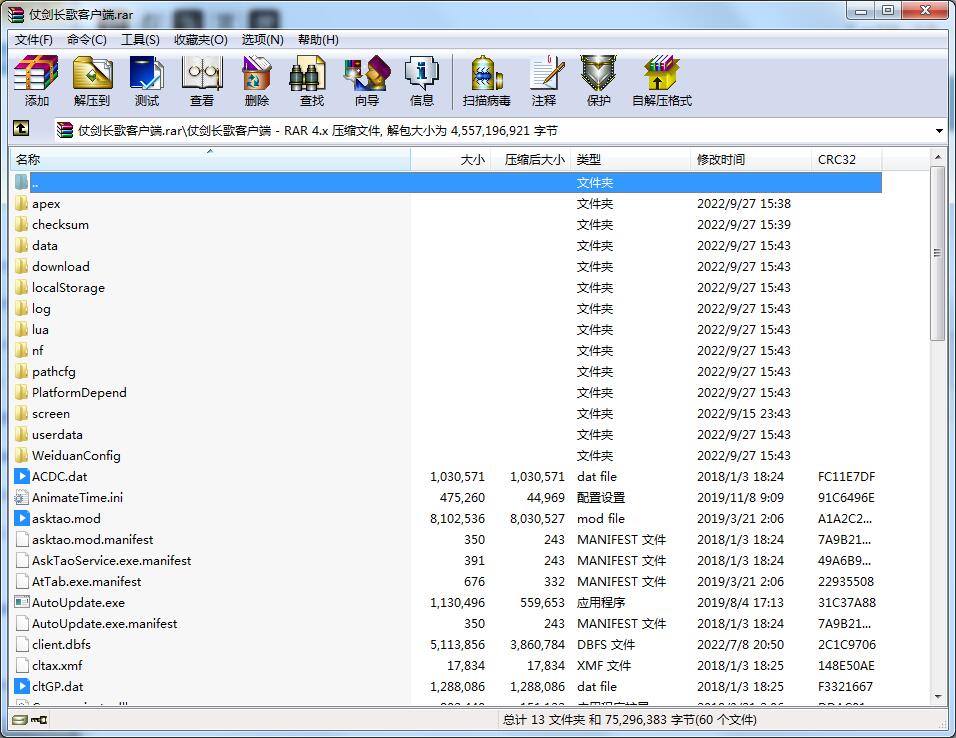Open the Find (查找) binoculars tool

click(312, 80)
